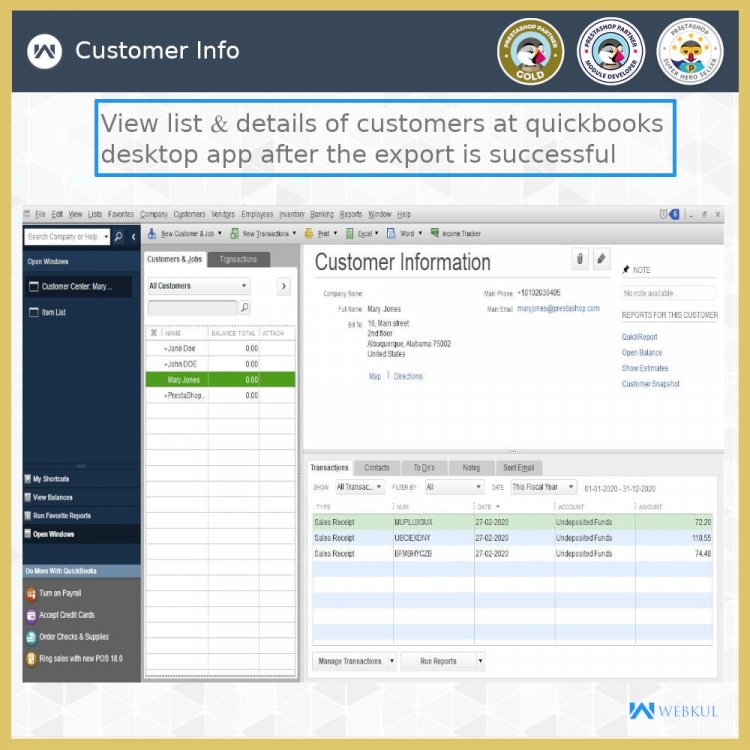The height and width of the screenshot is (750, 750).
Task: Click the Turn on Payroll icon
Action: click(31, 594)
